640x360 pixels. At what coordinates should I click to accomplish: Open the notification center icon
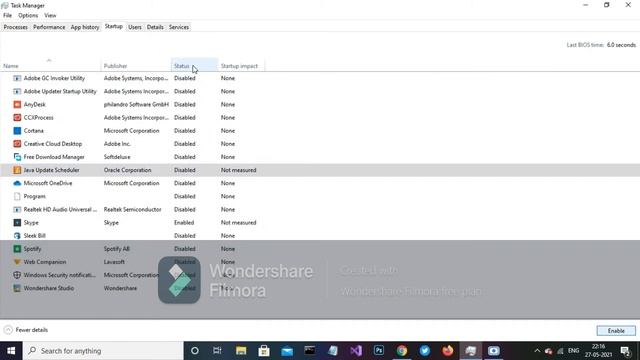[x=625, y=351]
